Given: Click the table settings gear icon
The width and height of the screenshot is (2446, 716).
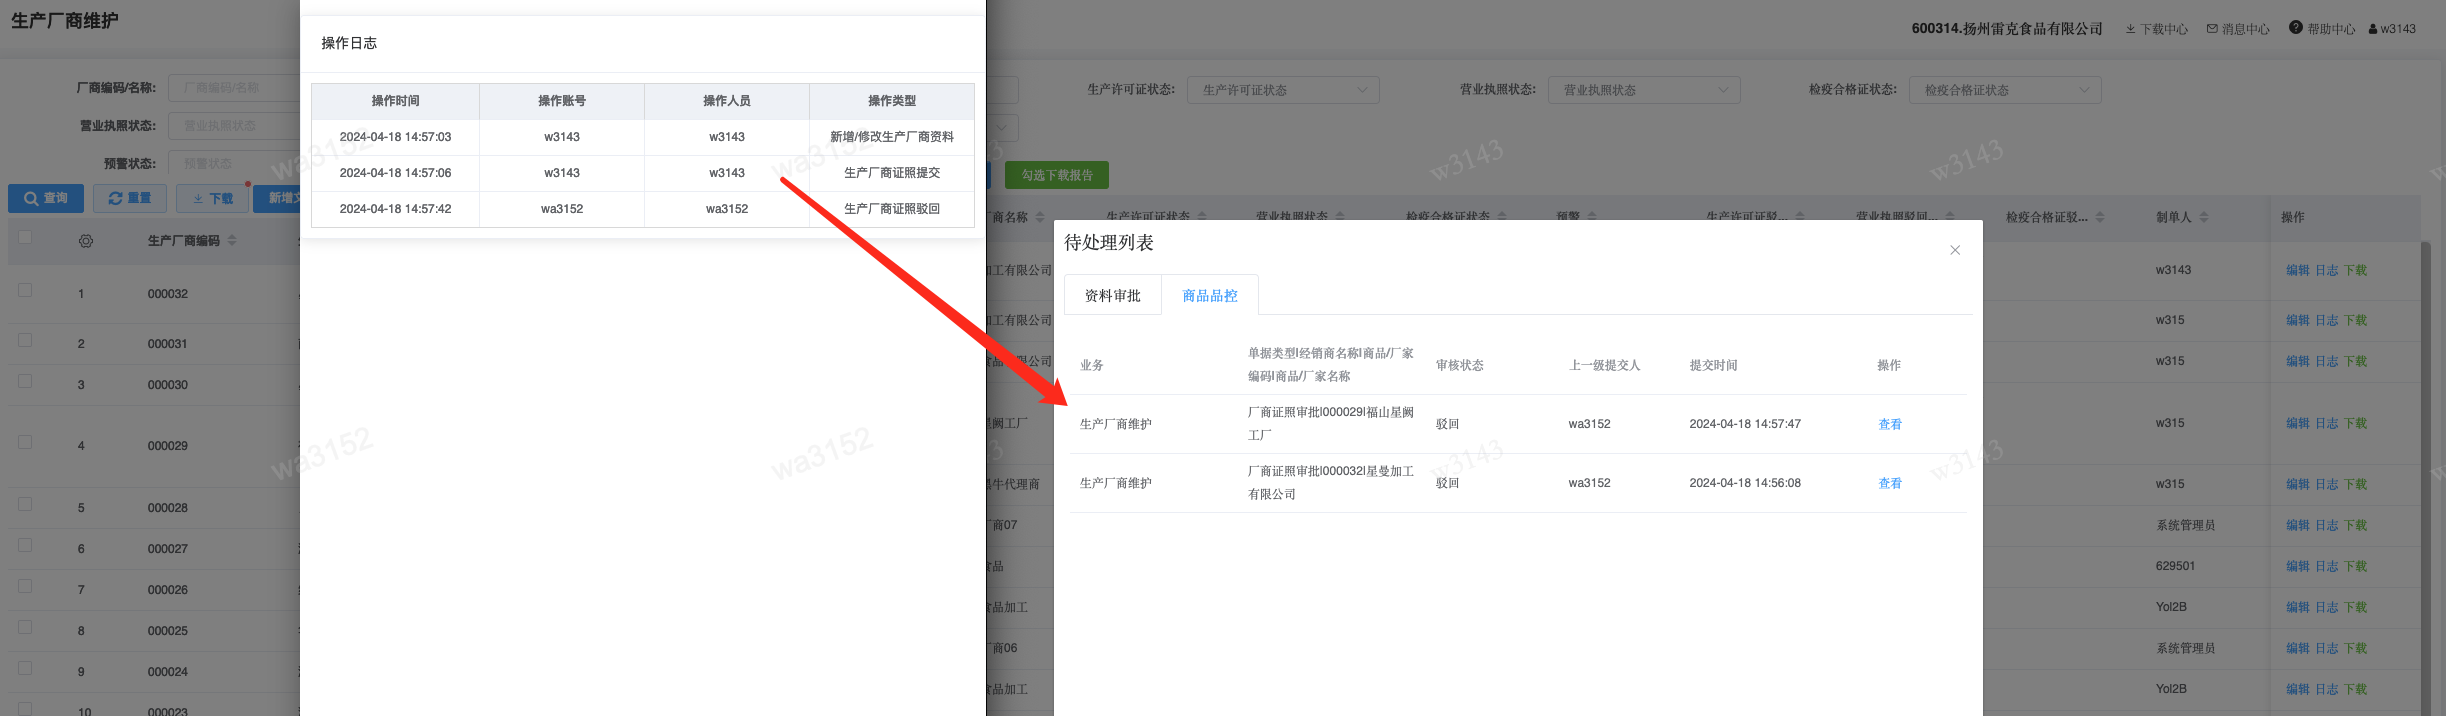Looking at the screenshot, I should [x=86, y=241].
